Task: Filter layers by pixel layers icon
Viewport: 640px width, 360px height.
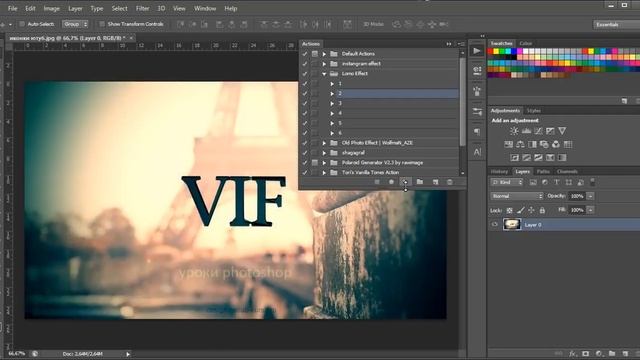Action: coord(533,182)
